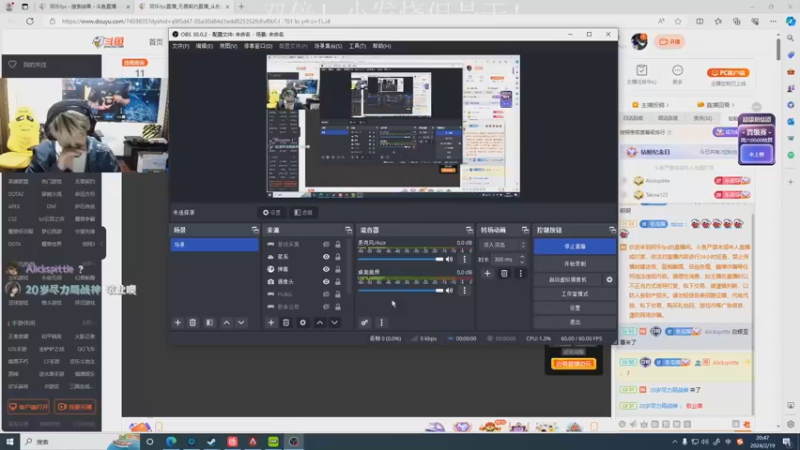Click the blue 停止直播 stop streaming button
The width and height of the screenshot is (800, 450).
pos(574,246)
